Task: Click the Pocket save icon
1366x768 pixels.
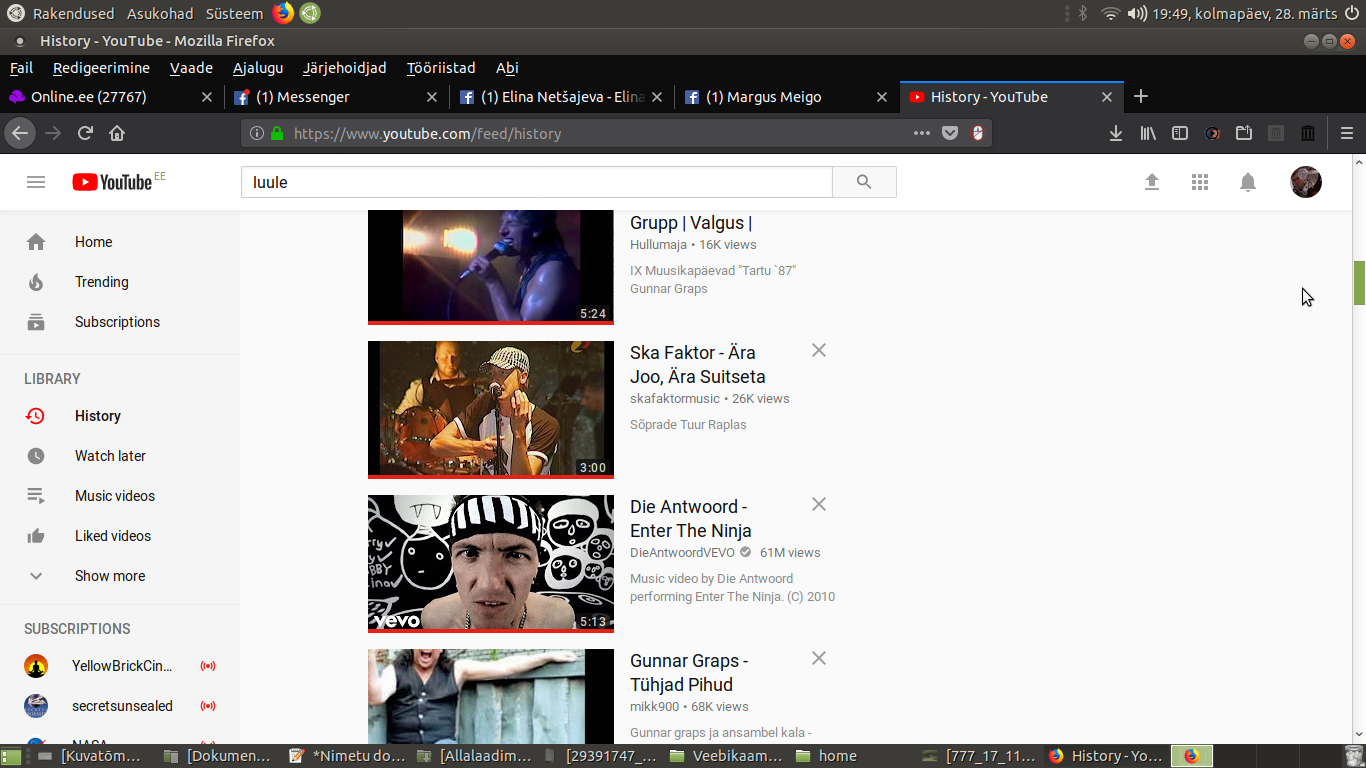Action: (950, 133)
